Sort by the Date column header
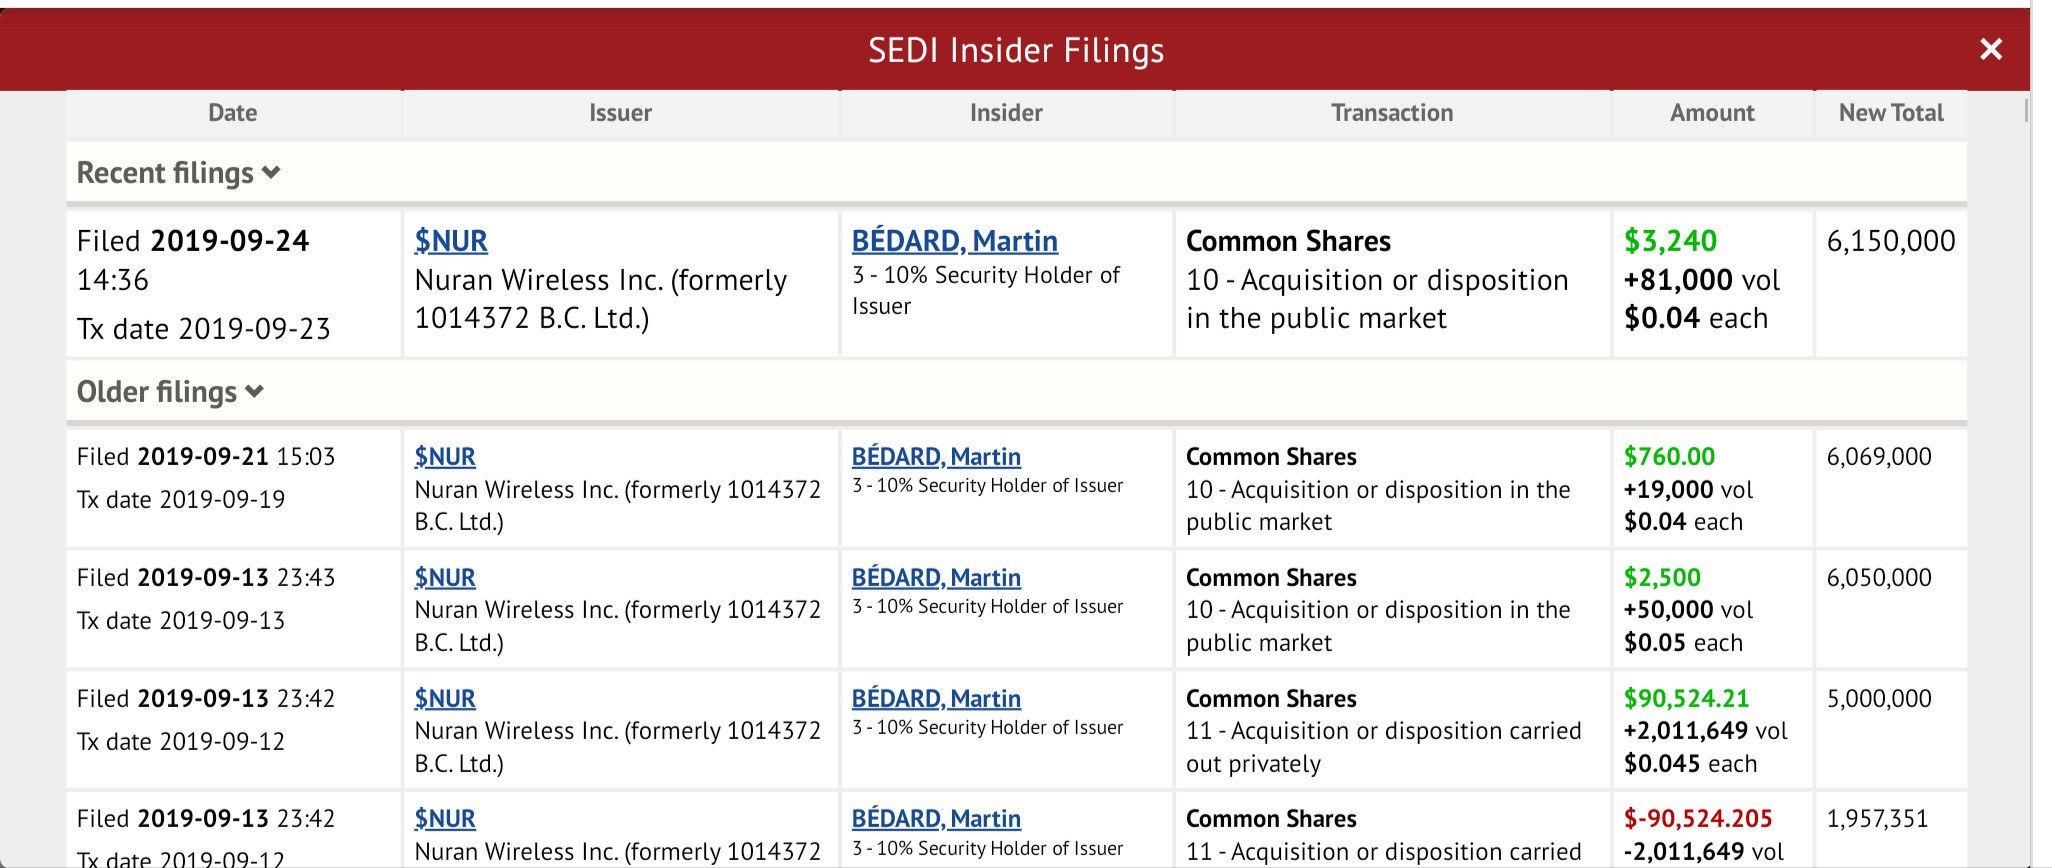This screenshot has height=868, width=2052. tap(232, 113)
